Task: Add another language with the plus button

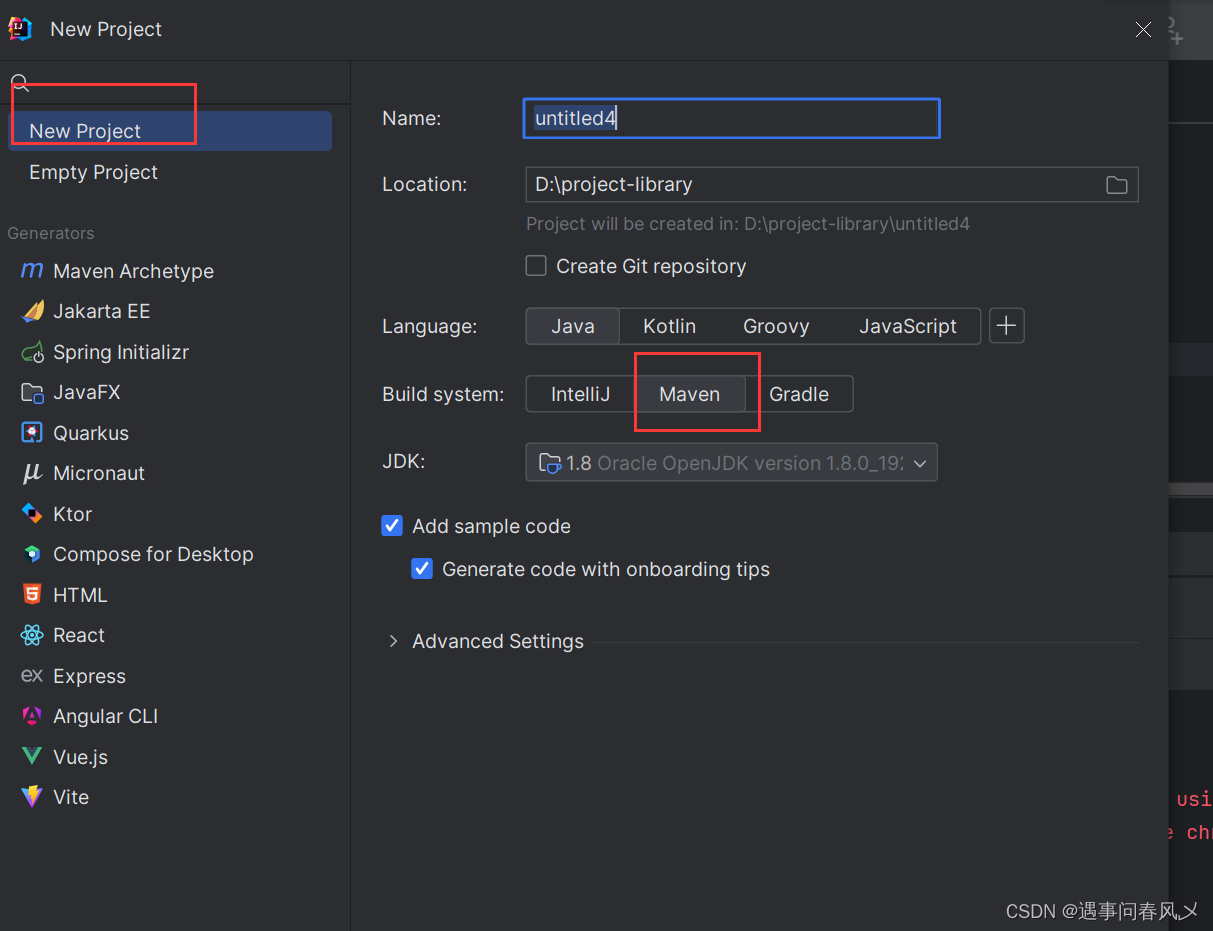Action: tap(1007, 326)
